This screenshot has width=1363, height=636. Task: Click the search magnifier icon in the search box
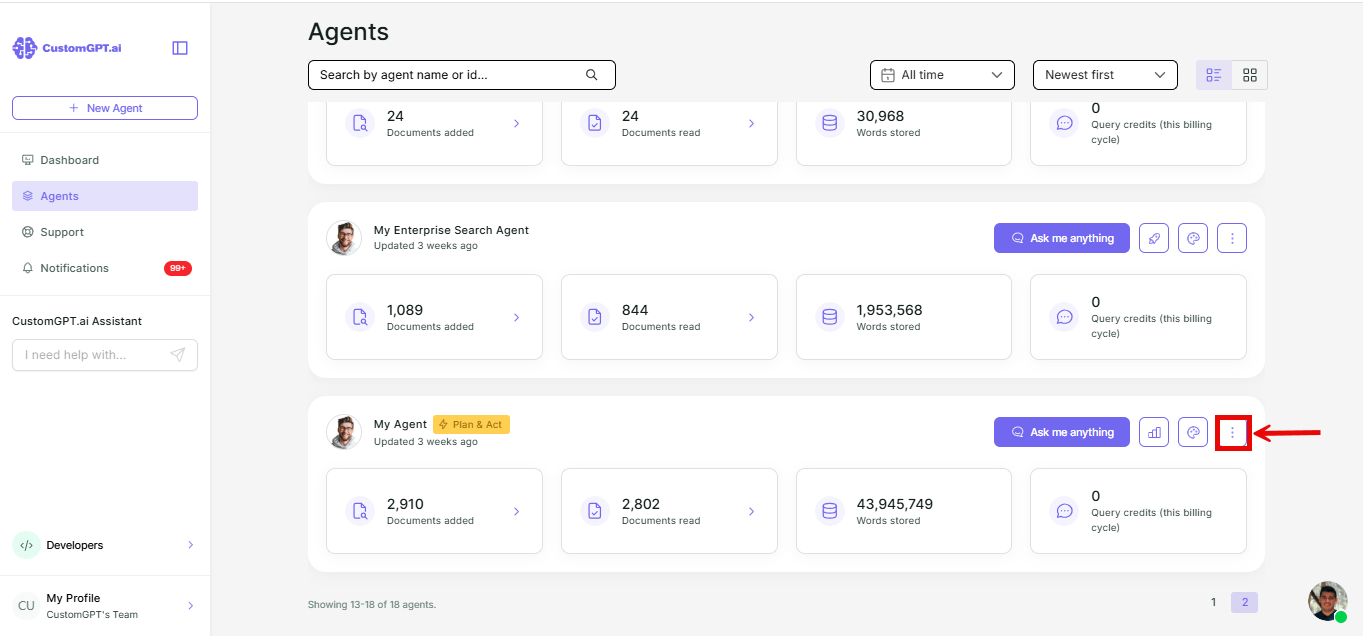[x=591, y=75]
